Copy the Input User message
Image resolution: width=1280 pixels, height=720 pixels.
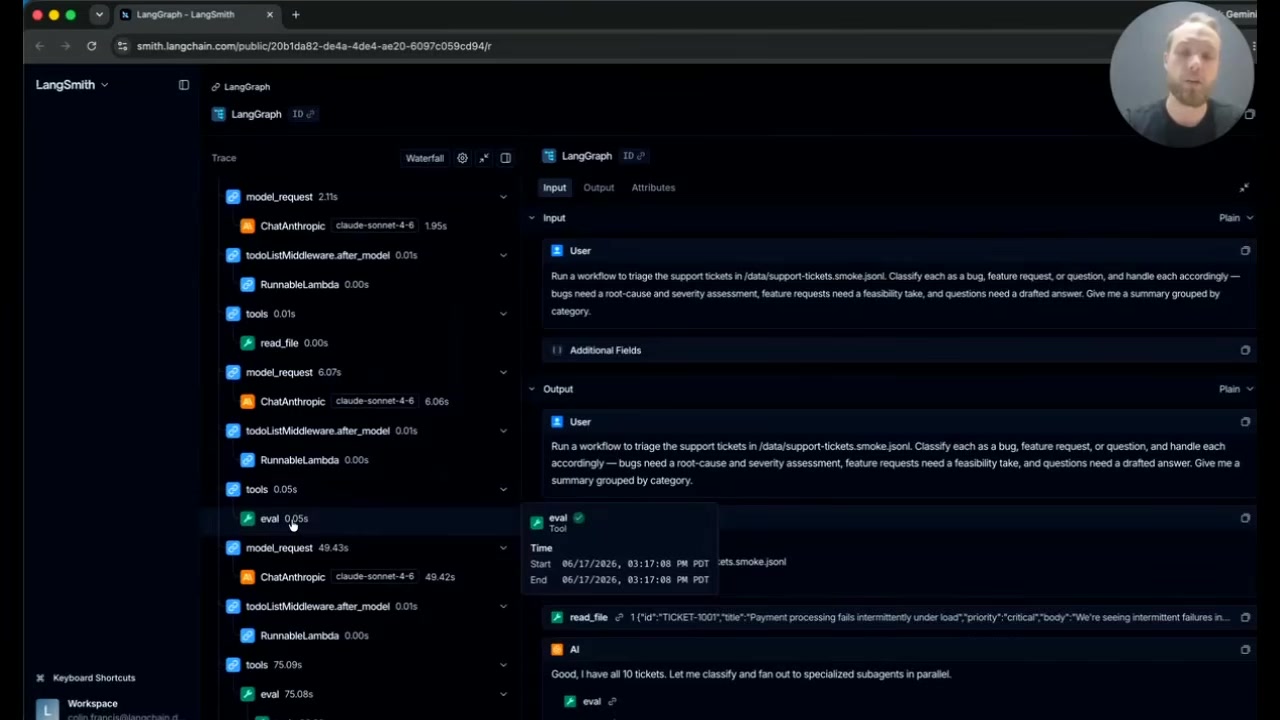[x=1245, y=251]
